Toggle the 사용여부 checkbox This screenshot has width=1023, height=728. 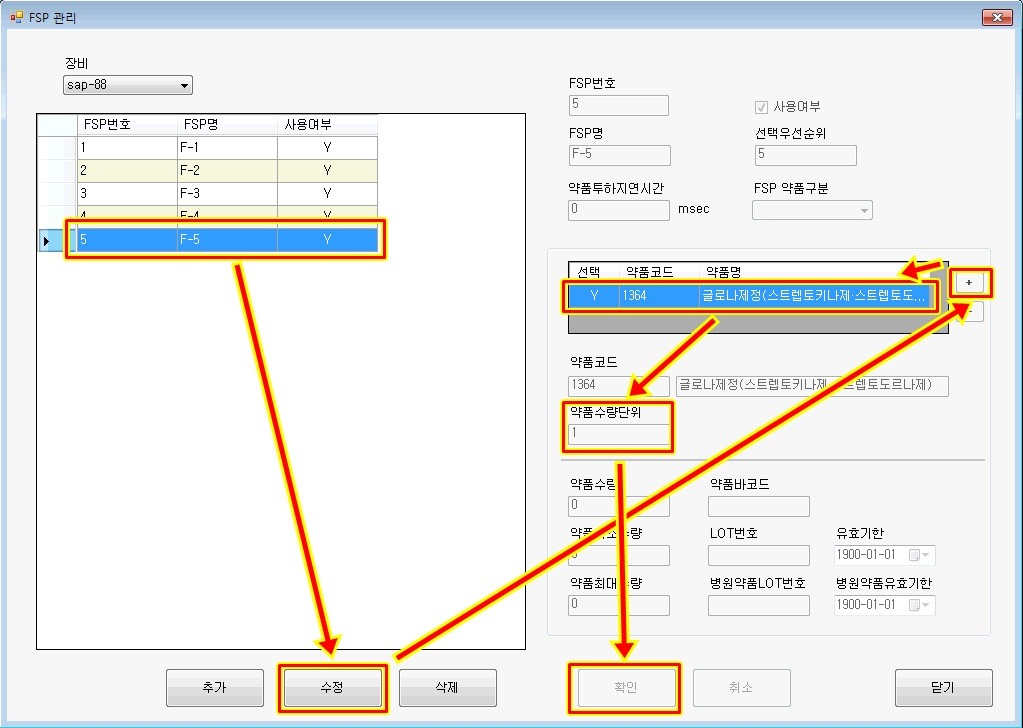762,107
